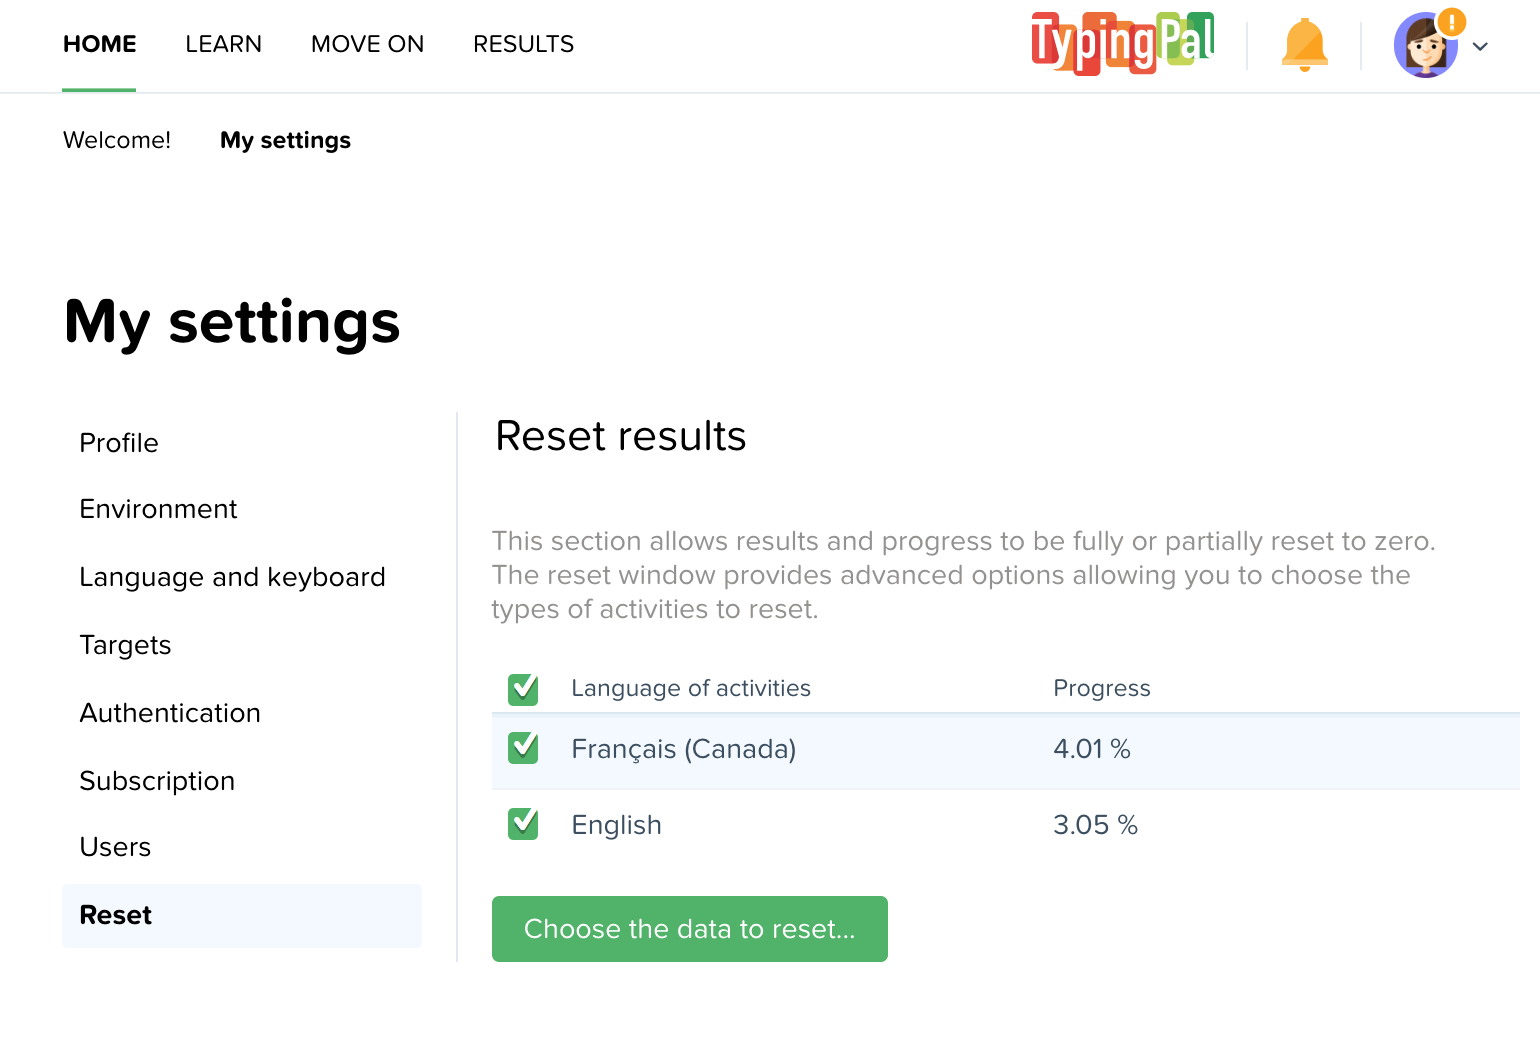The image size is (1540, 1060).
Task: Open the notifications bell
Action: pos(1304,45)
